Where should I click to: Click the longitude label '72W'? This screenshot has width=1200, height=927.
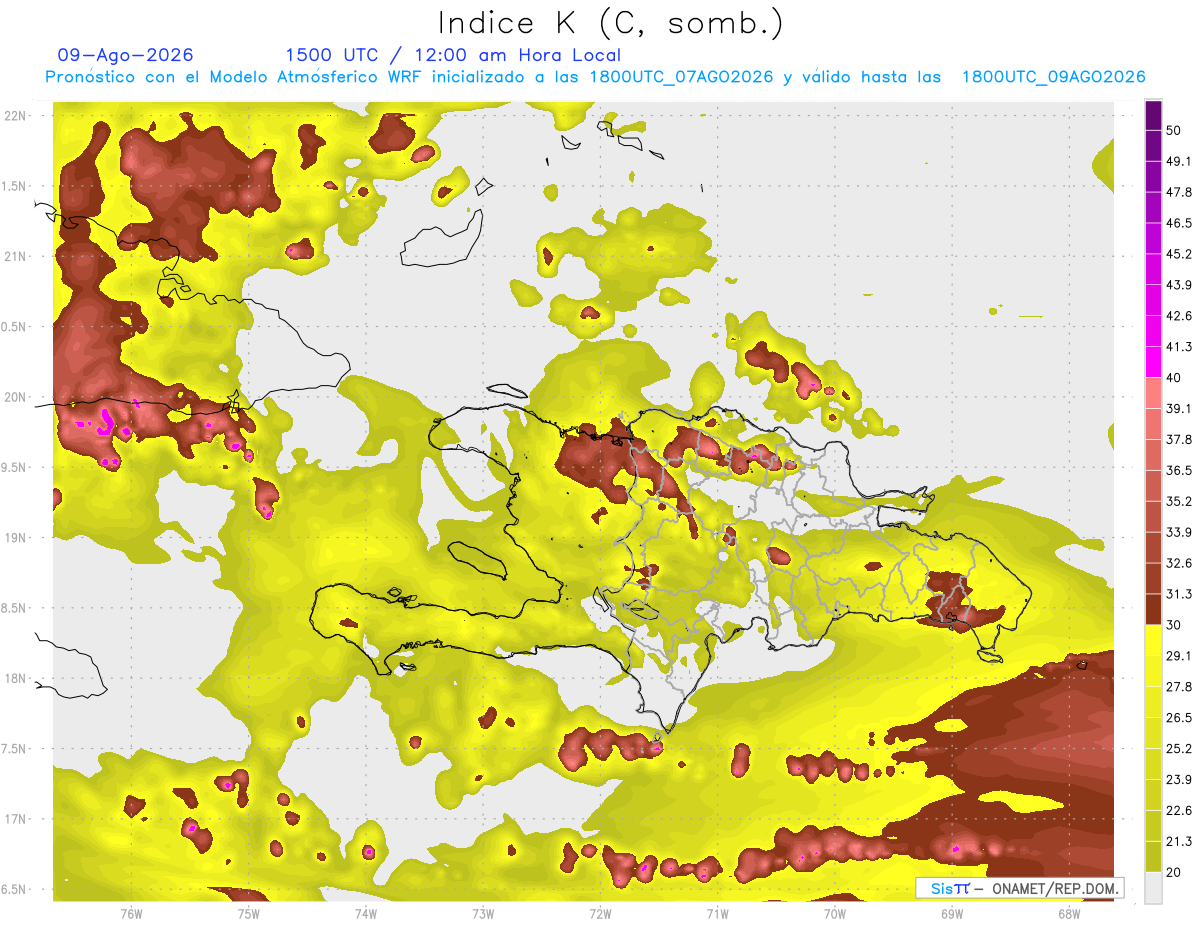point(600,913)
